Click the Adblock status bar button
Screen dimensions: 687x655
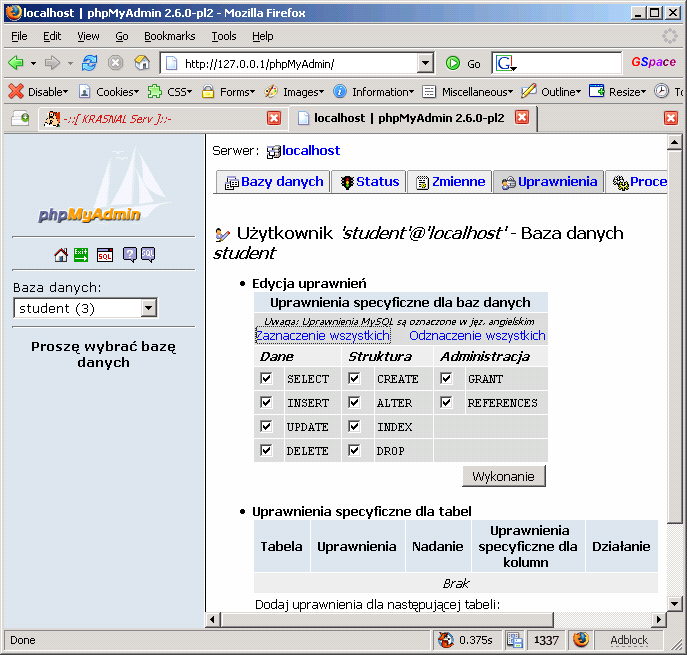point(629,640)
